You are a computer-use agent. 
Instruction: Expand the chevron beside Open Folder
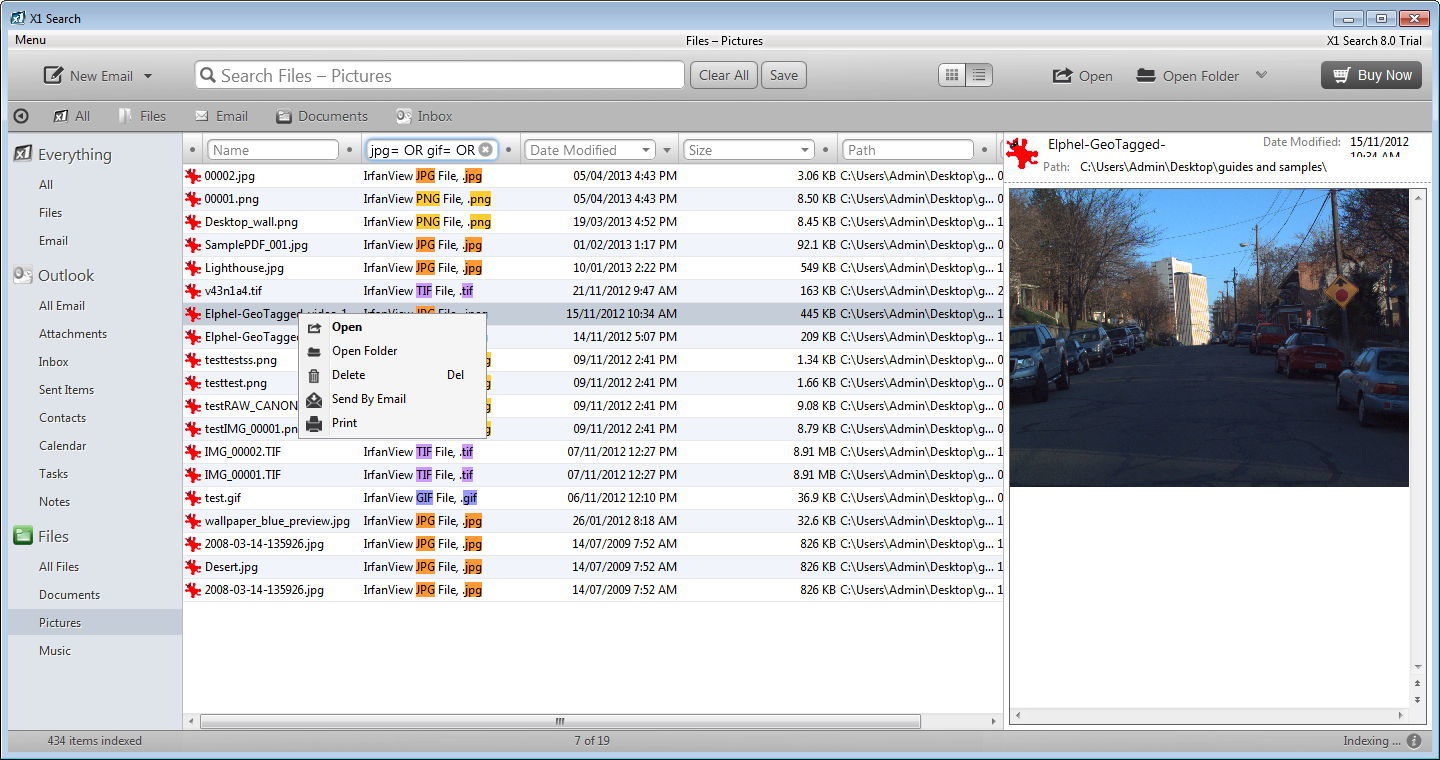coord(1261,75)
